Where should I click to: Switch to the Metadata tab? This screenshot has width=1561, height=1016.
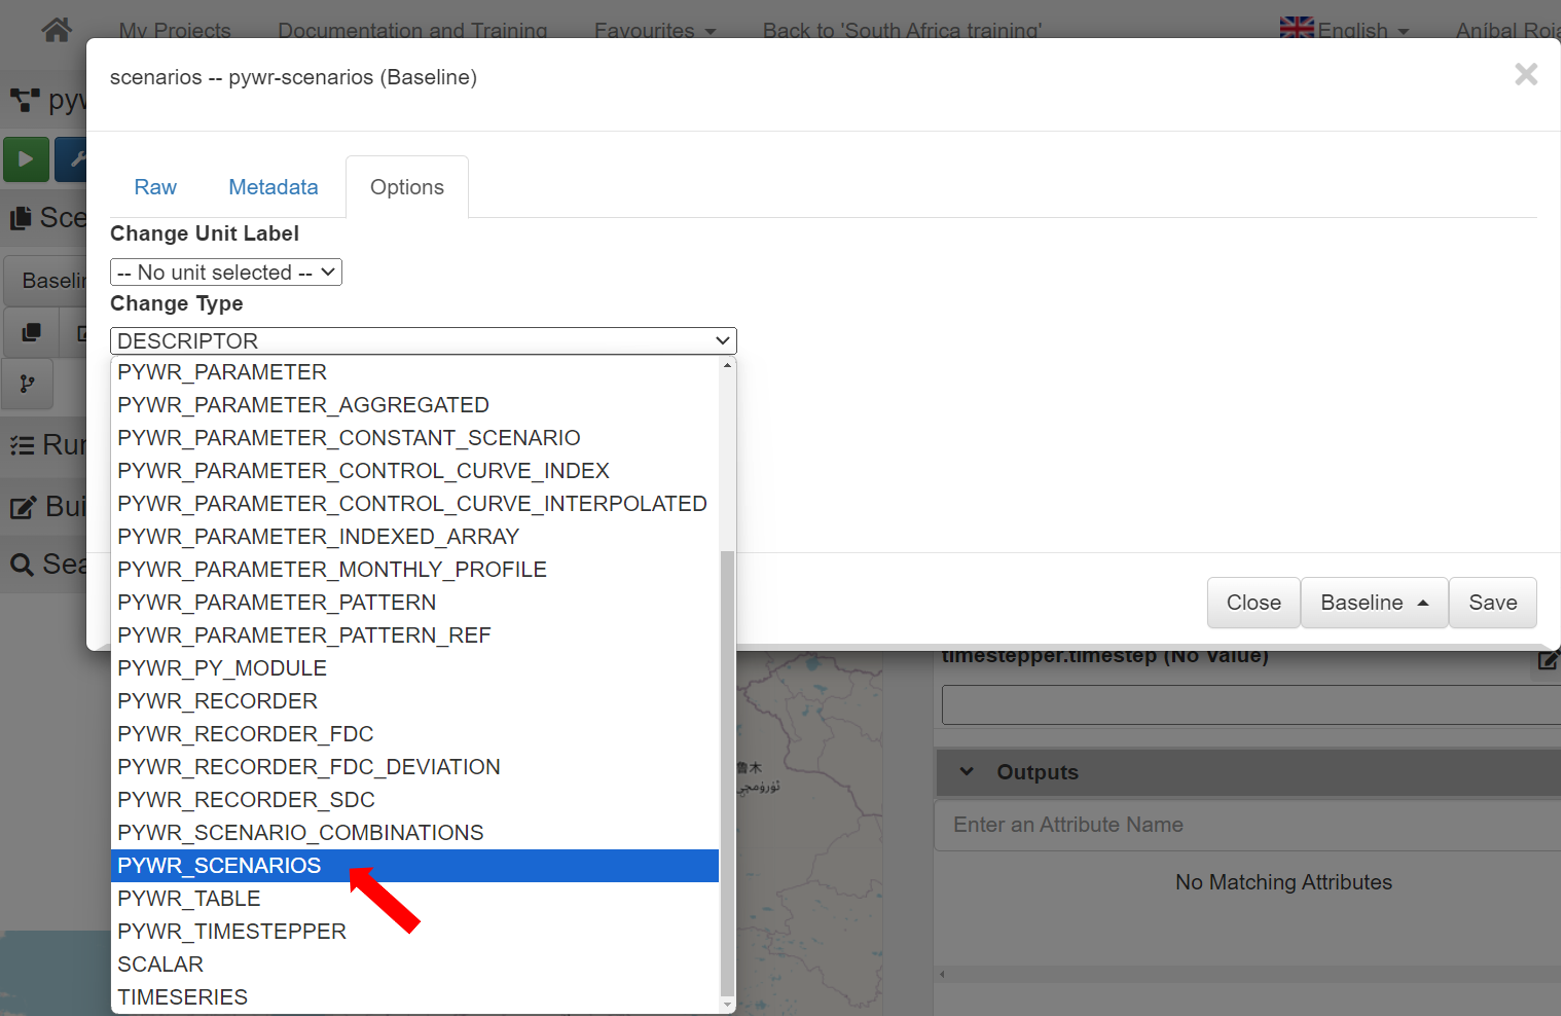click(x=273, y=188)
